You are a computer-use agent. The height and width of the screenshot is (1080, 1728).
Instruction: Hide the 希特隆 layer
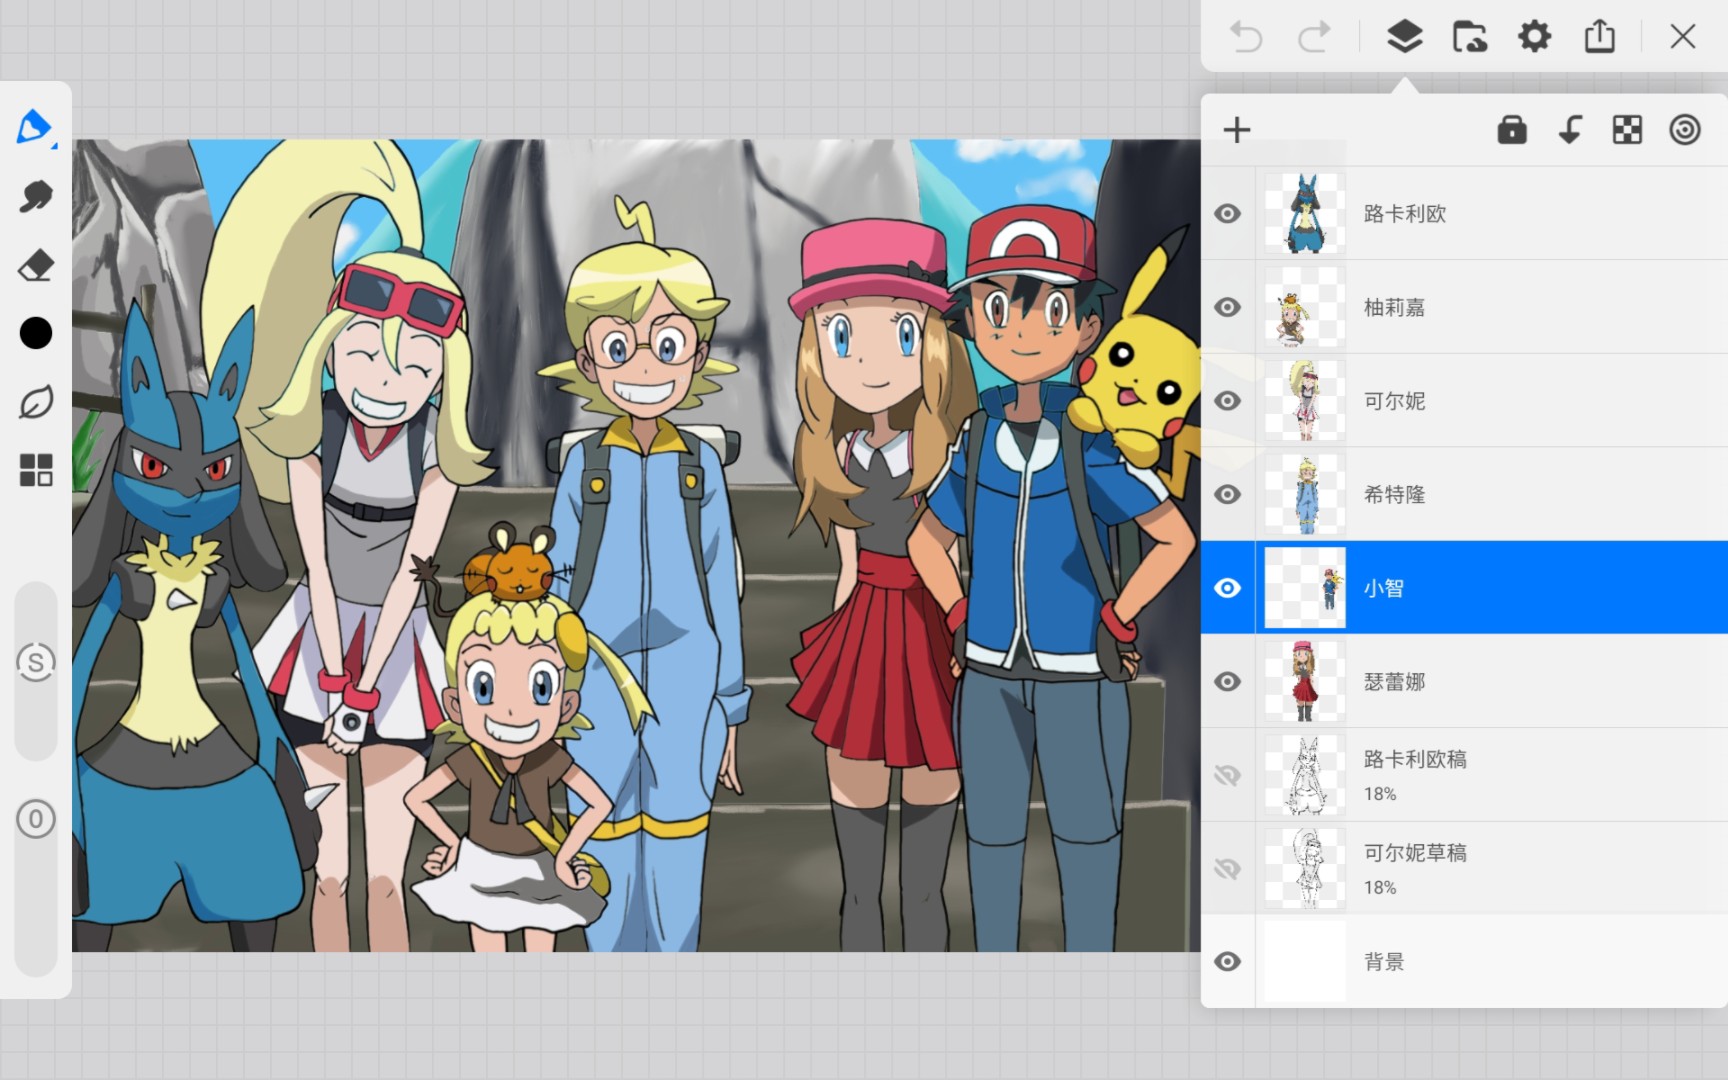coord(1228,494)
